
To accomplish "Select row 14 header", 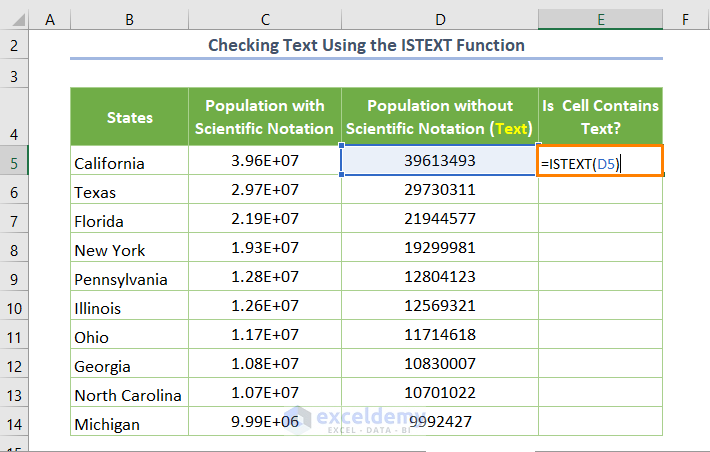I will 14,423.
